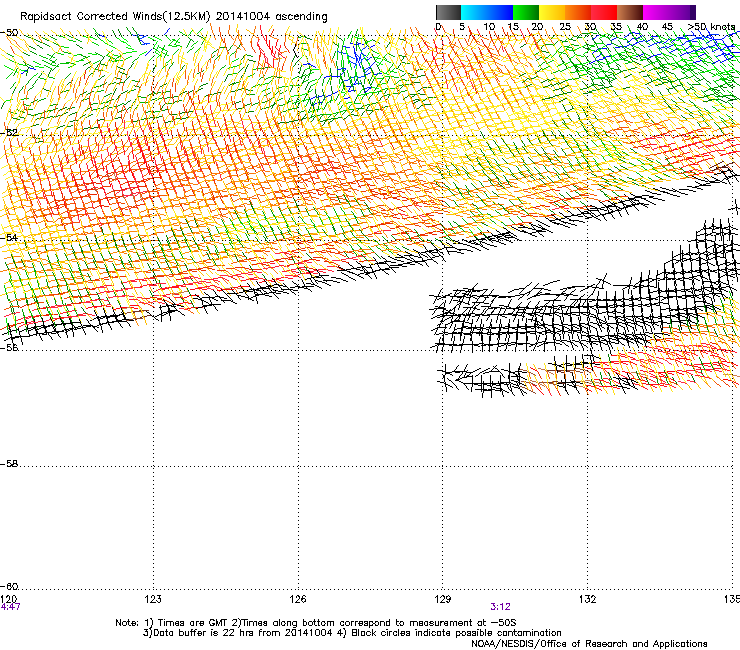Click the purple 3:12 pass time

coord(500,607)
